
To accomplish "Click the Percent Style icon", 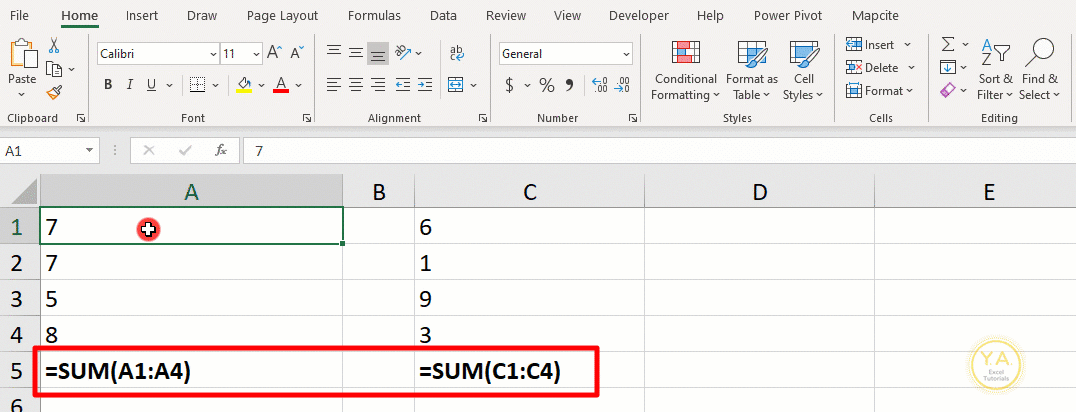I will [547, 85].
